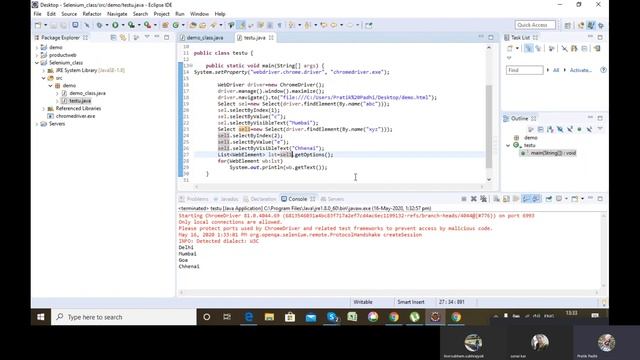Expand the productweb project
This screenshot has height=360, width=640.
click(x=37, y=55)
